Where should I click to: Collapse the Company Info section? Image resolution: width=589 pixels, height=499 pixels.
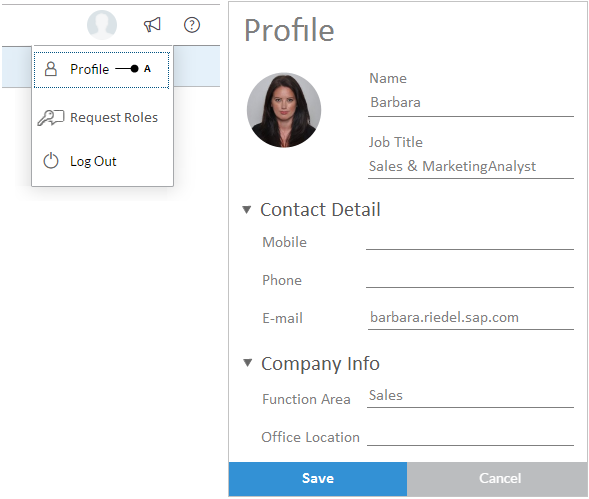pyautogui.click(x=247, y=363)
